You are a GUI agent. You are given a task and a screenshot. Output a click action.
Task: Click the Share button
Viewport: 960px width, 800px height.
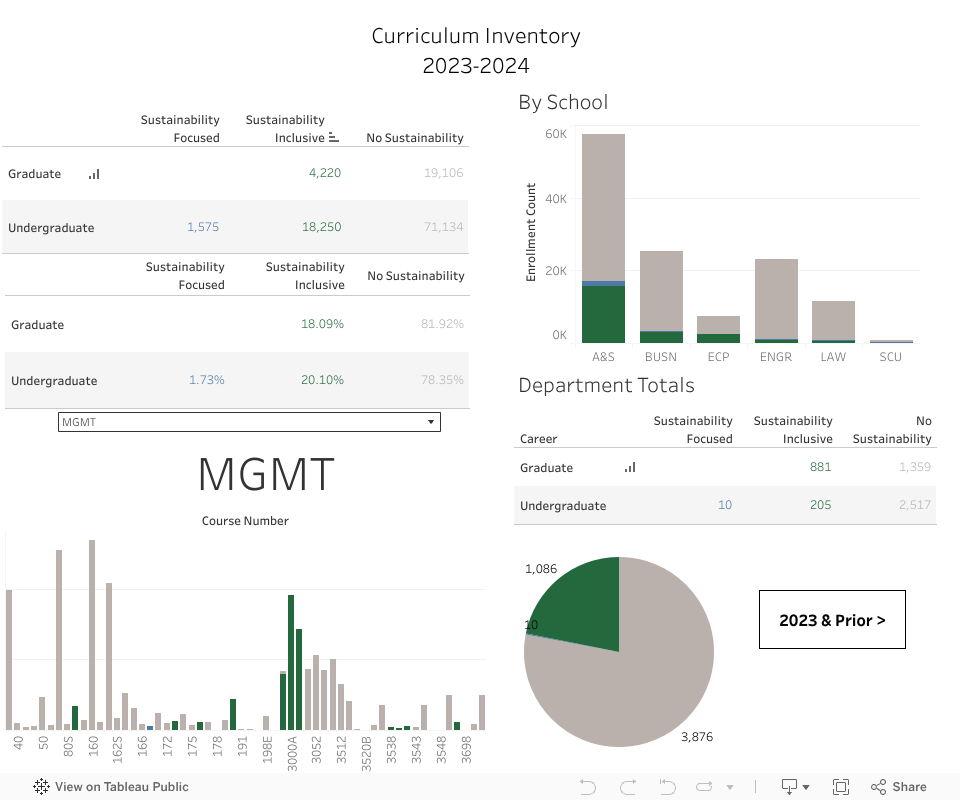pyautogui.click(x=898, y=787)
